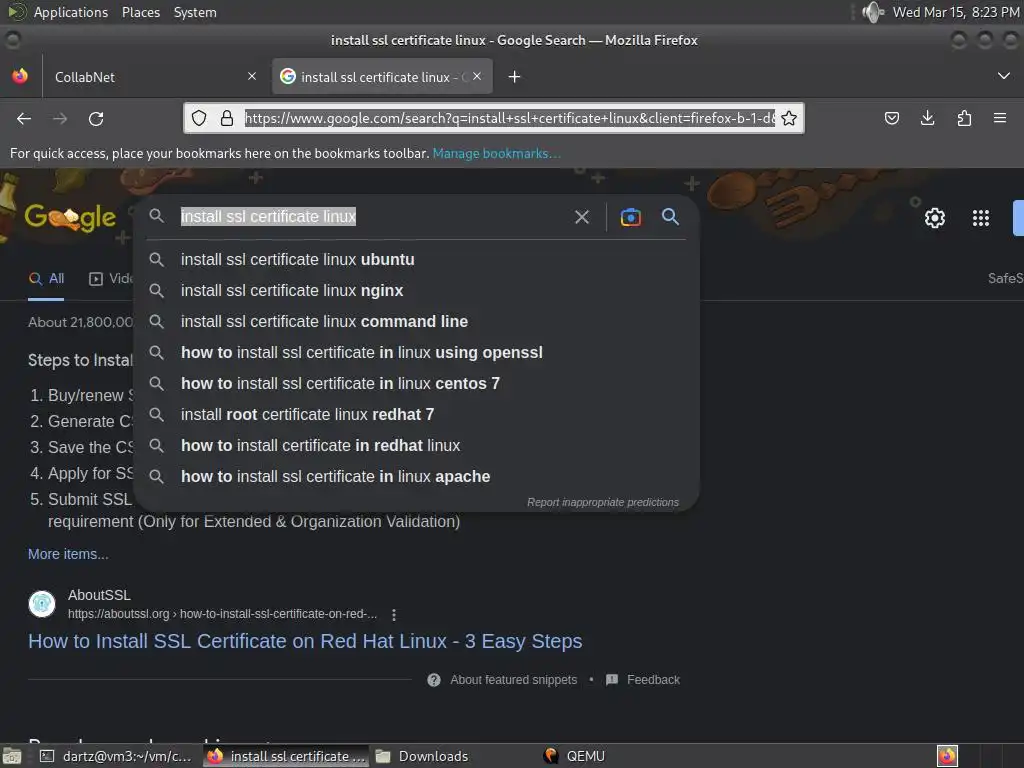View site security via padlock icon
This screenshot has height=768, width=1024.
click(x=227, y=118)
